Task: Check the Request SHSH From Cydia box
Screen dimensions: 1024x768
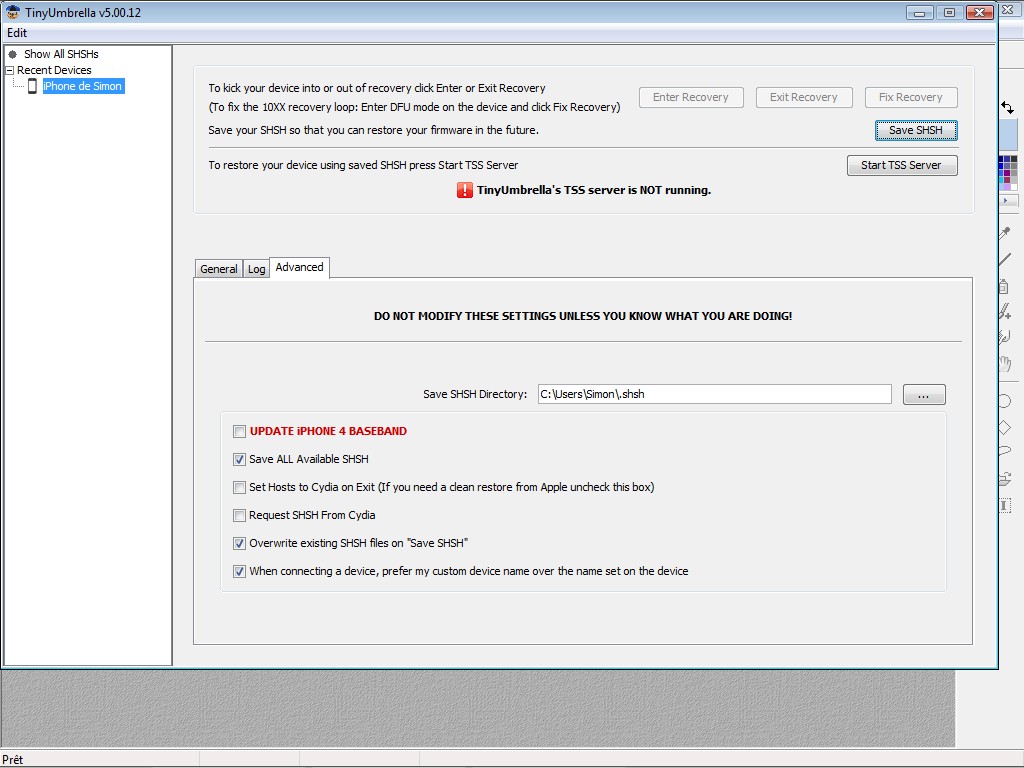Action: pos(239,516)
